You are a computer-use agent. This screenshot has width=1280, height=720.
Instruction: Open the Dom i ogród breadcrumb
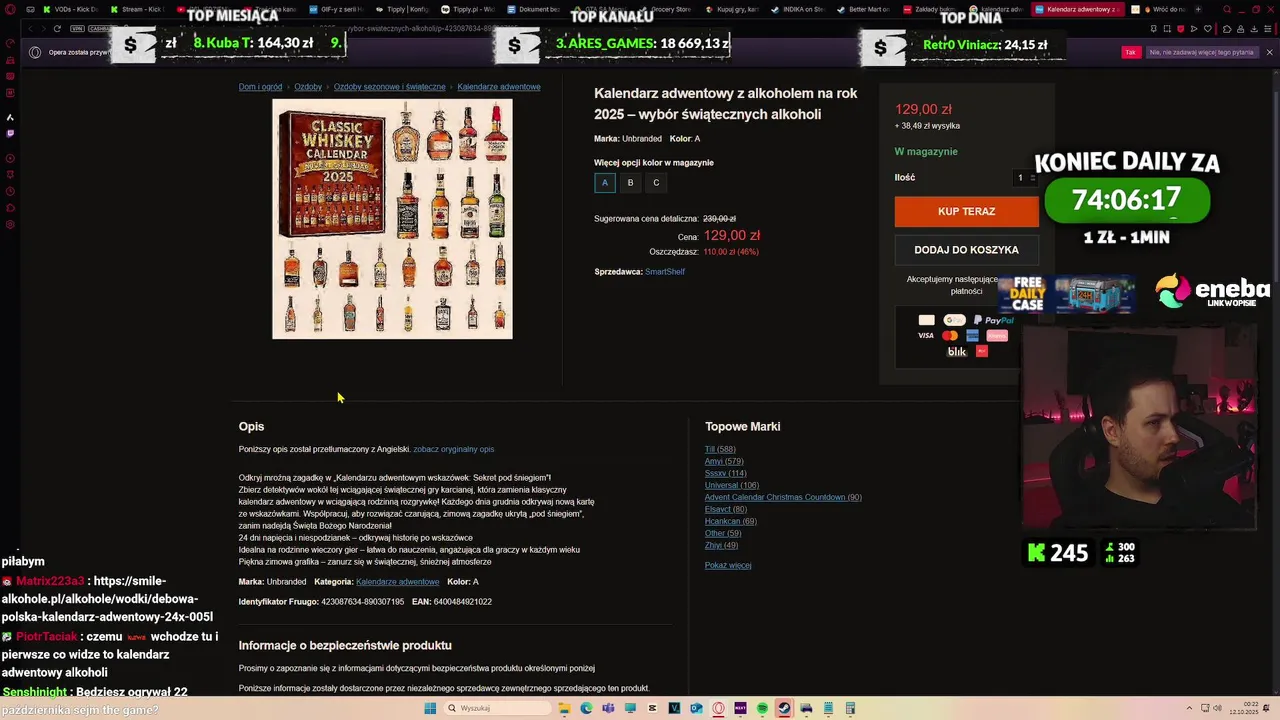(x=260, y=87)
